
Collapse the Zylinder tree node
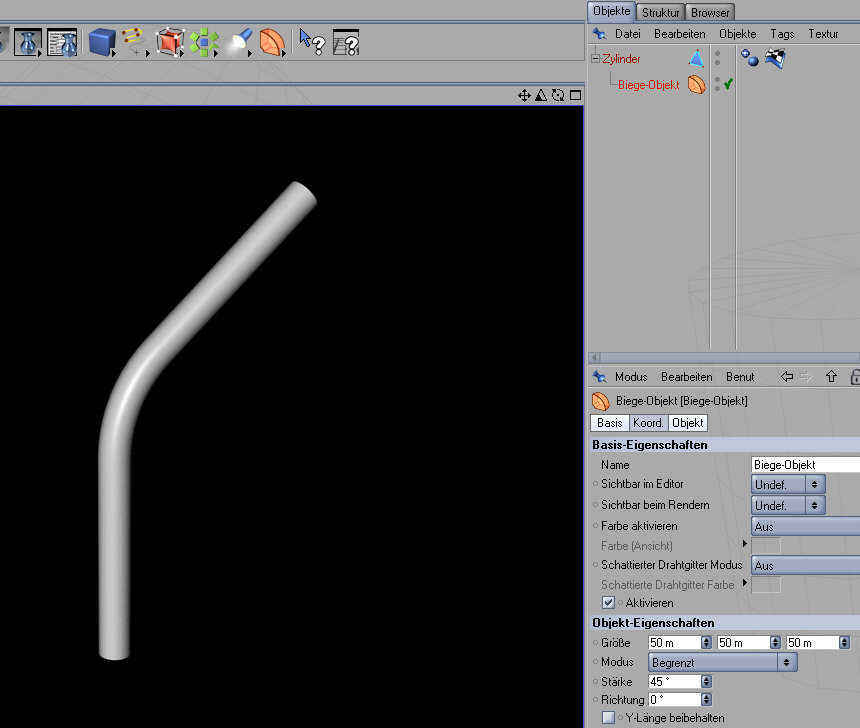pos(596,58)
